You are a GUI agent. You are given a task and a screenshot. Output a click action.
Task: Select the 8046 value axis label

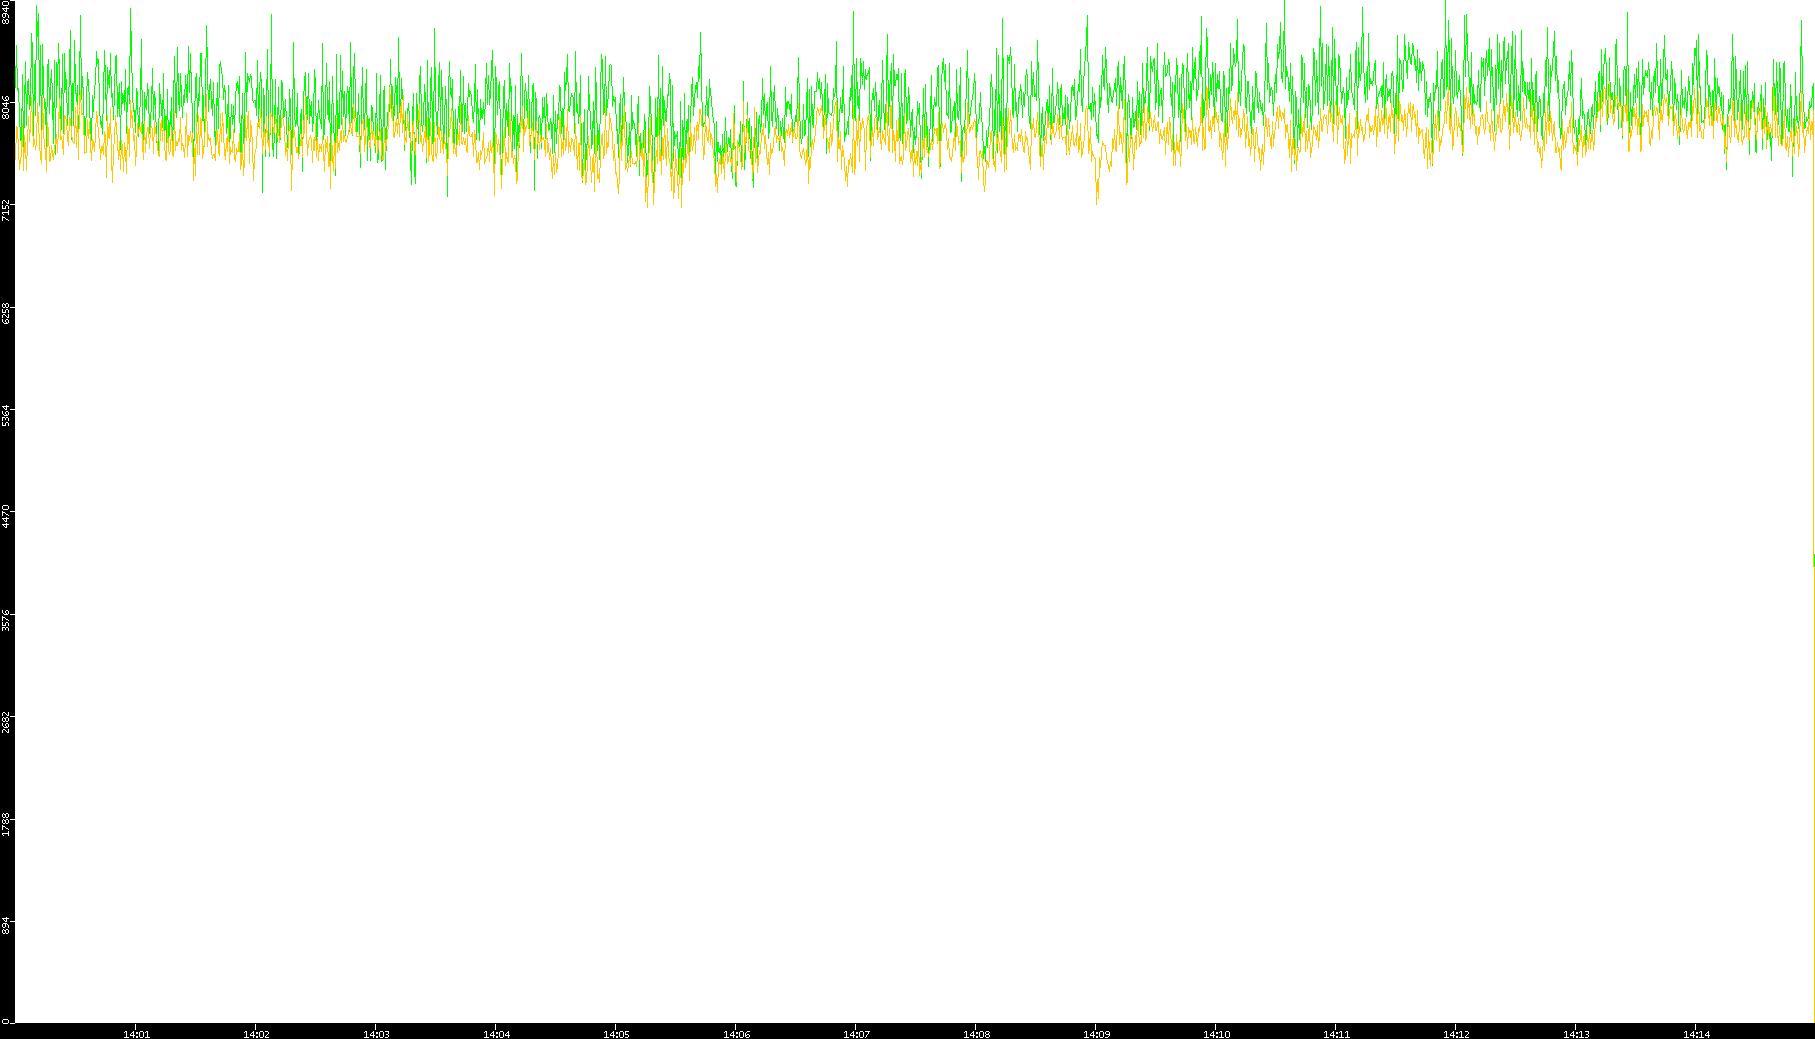[6, 107]
